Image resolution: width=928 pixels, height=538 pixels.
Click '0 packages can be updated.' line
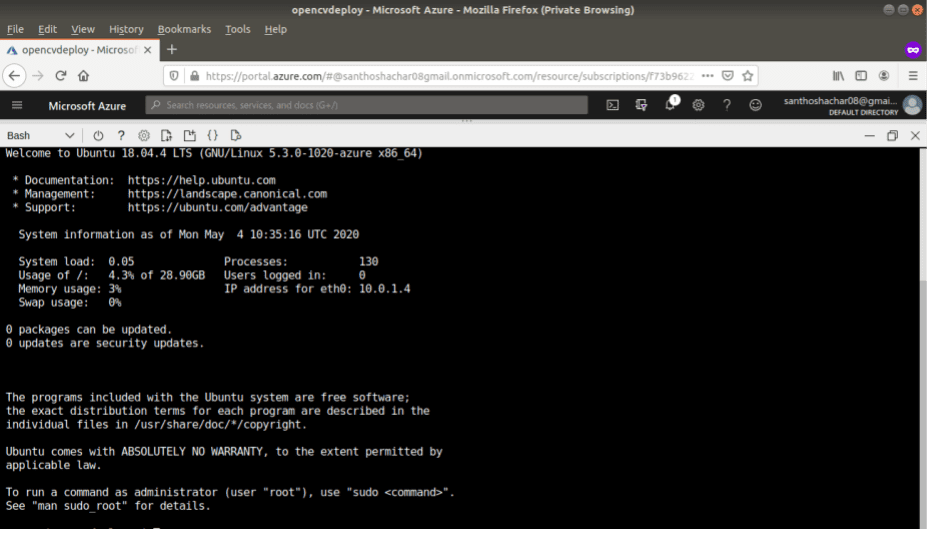[89, 330]
